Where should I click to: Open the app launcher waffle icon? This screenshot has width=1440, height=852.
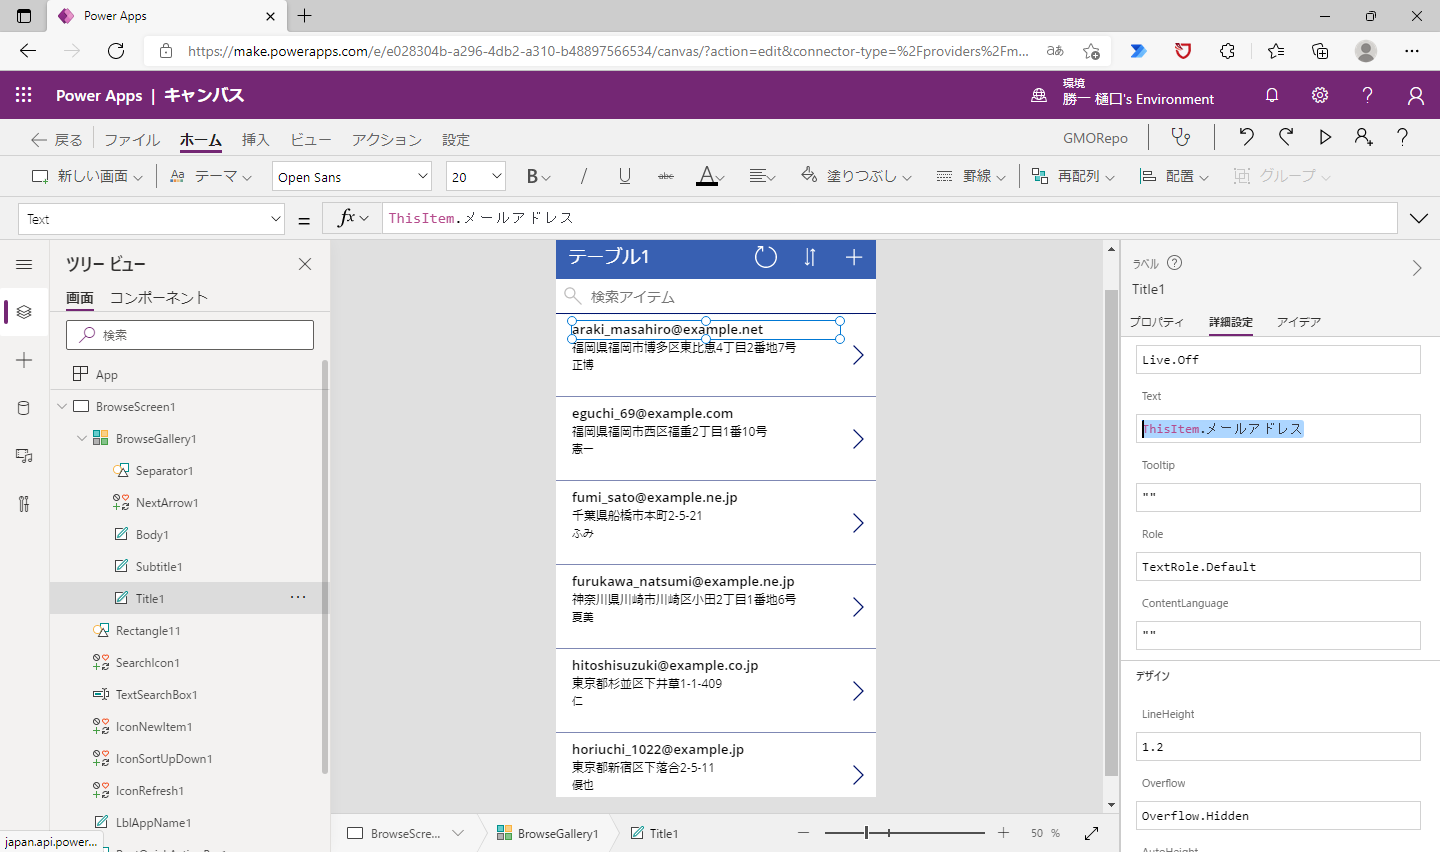[x=24, y=95]
